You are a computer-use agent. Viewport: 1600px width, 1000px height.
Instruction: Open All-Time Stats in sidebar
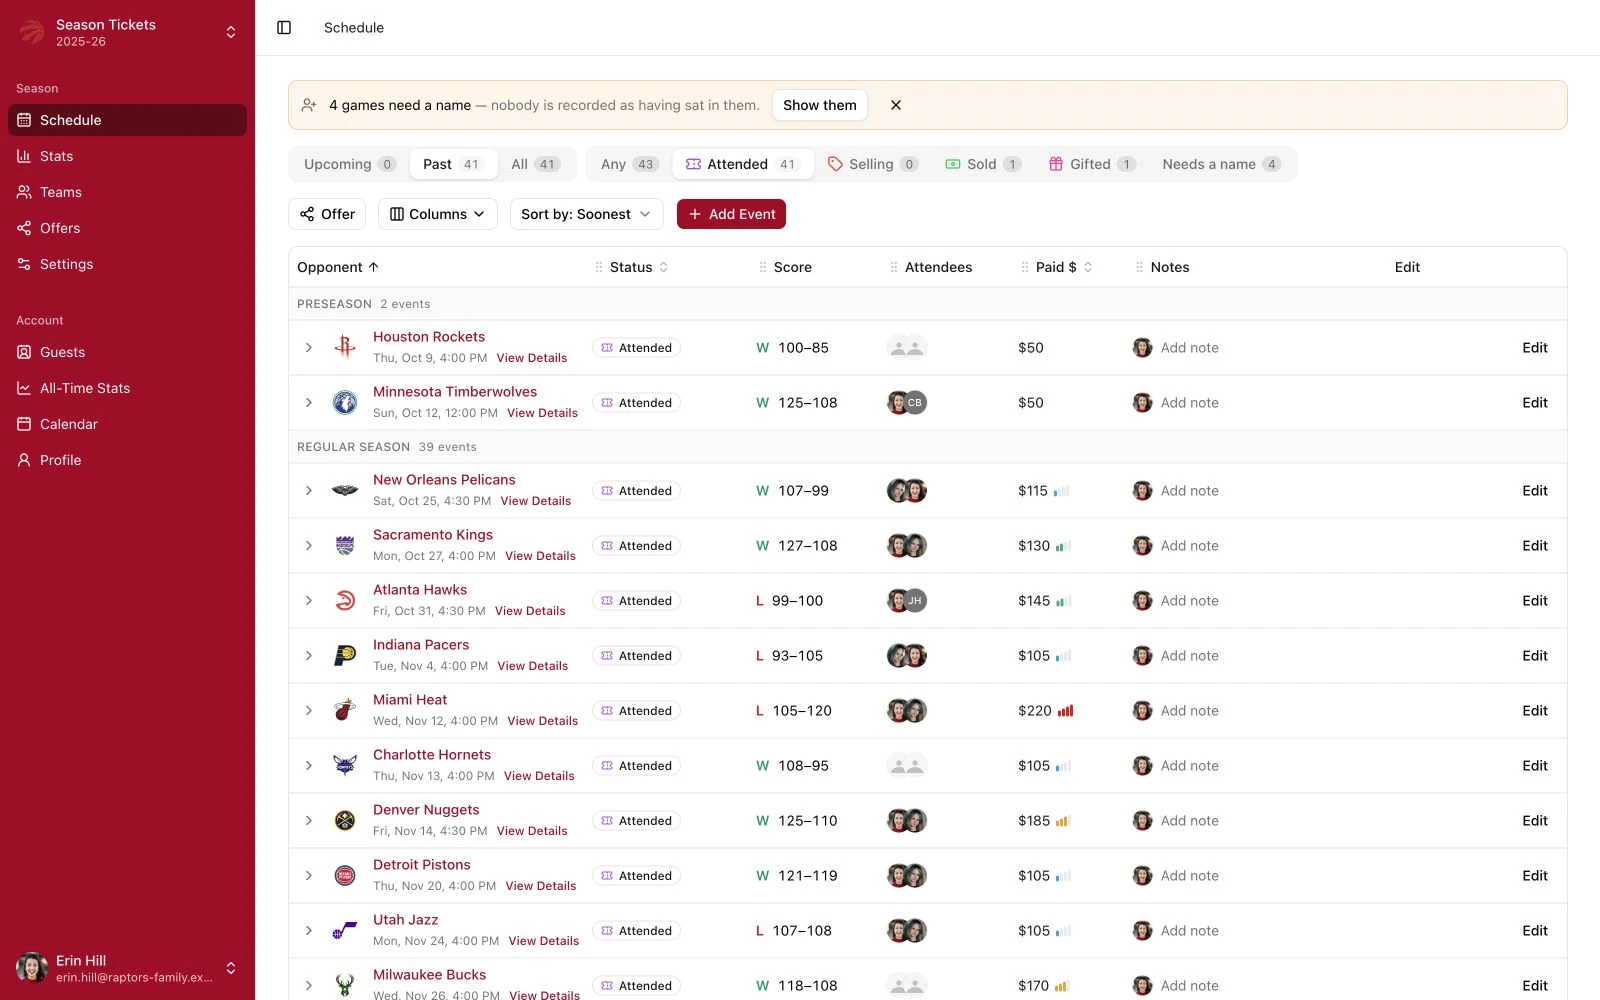click(x=127, y=388)
